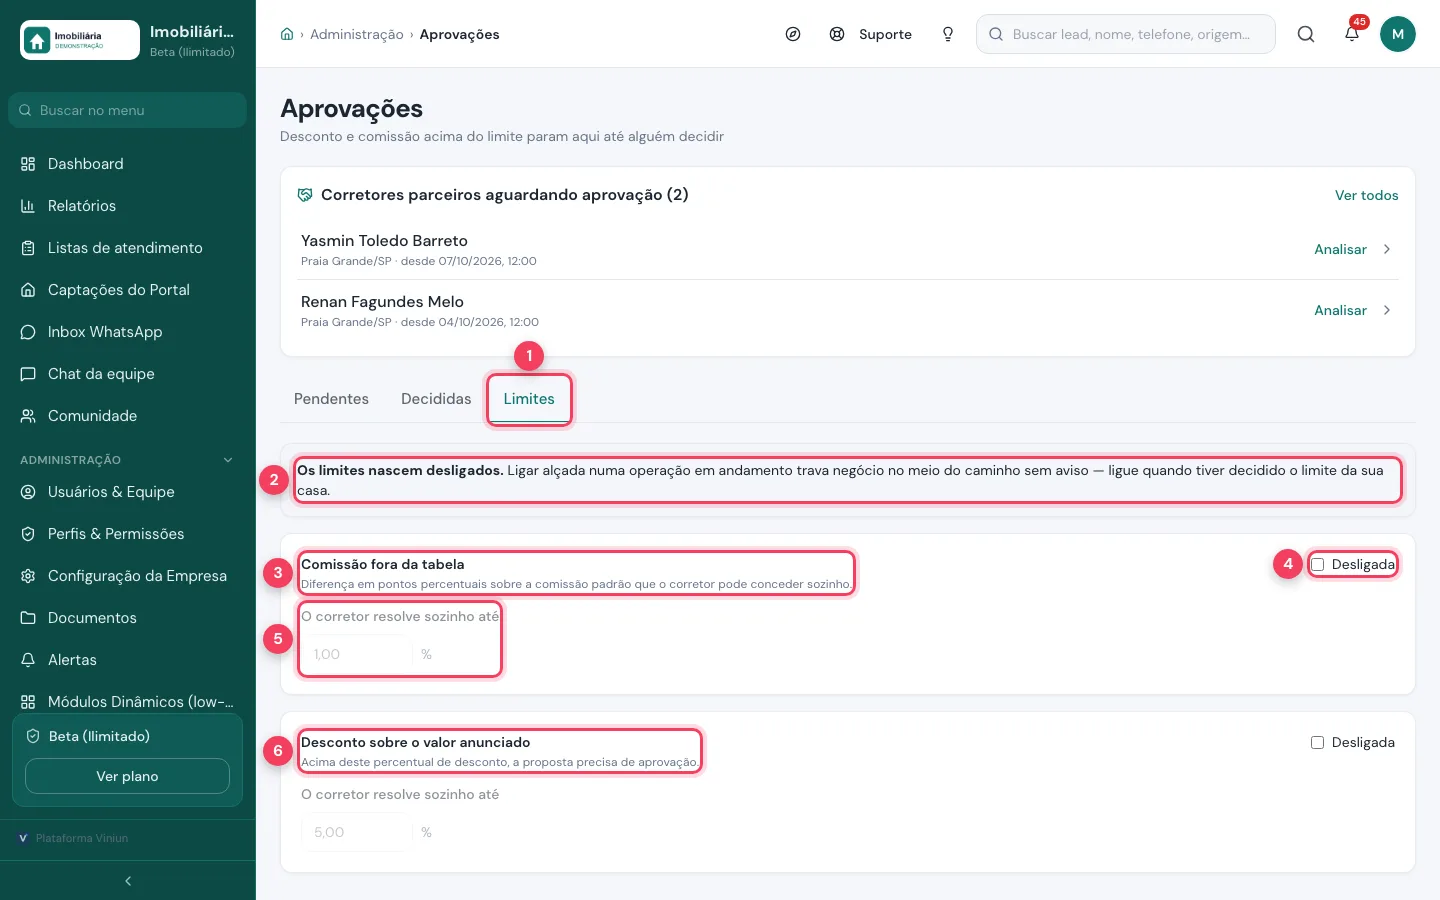This screenshot has width=1440, height=900.
Task: Open Configuração da Empresa
Action: 128,576
